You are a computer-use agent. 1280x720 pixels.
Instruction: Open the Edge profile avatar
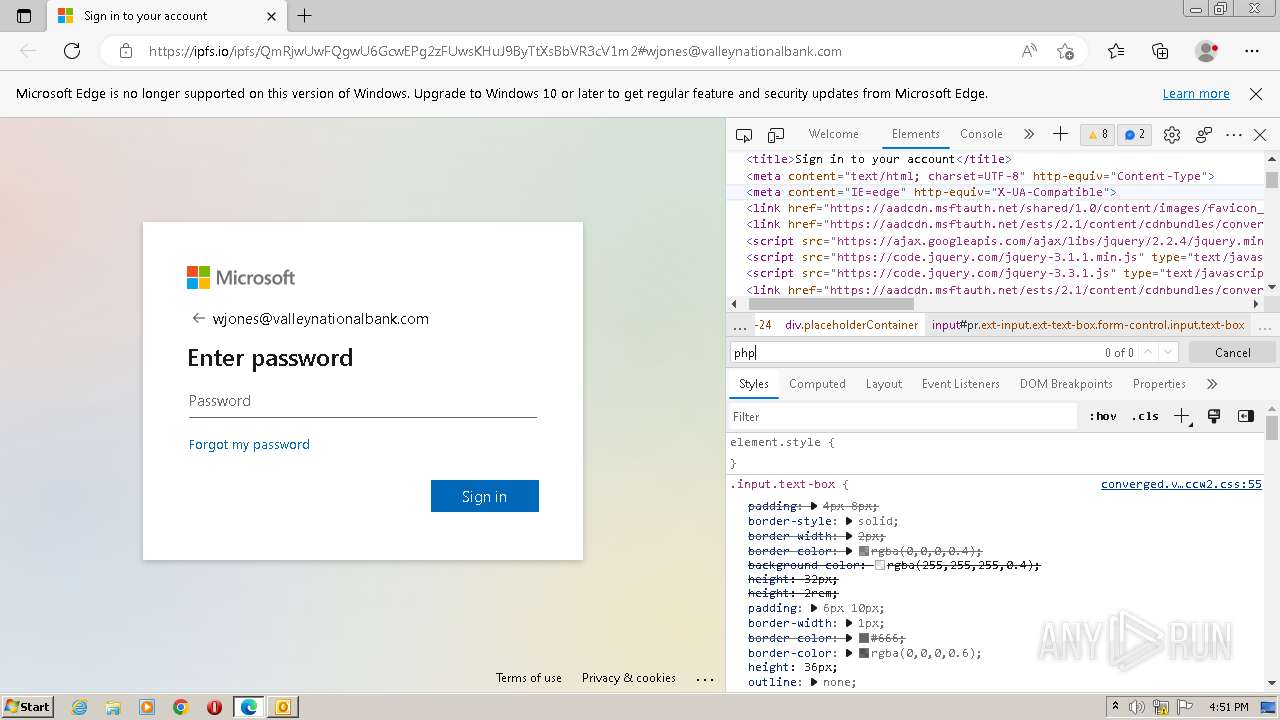click(1206, 51)
